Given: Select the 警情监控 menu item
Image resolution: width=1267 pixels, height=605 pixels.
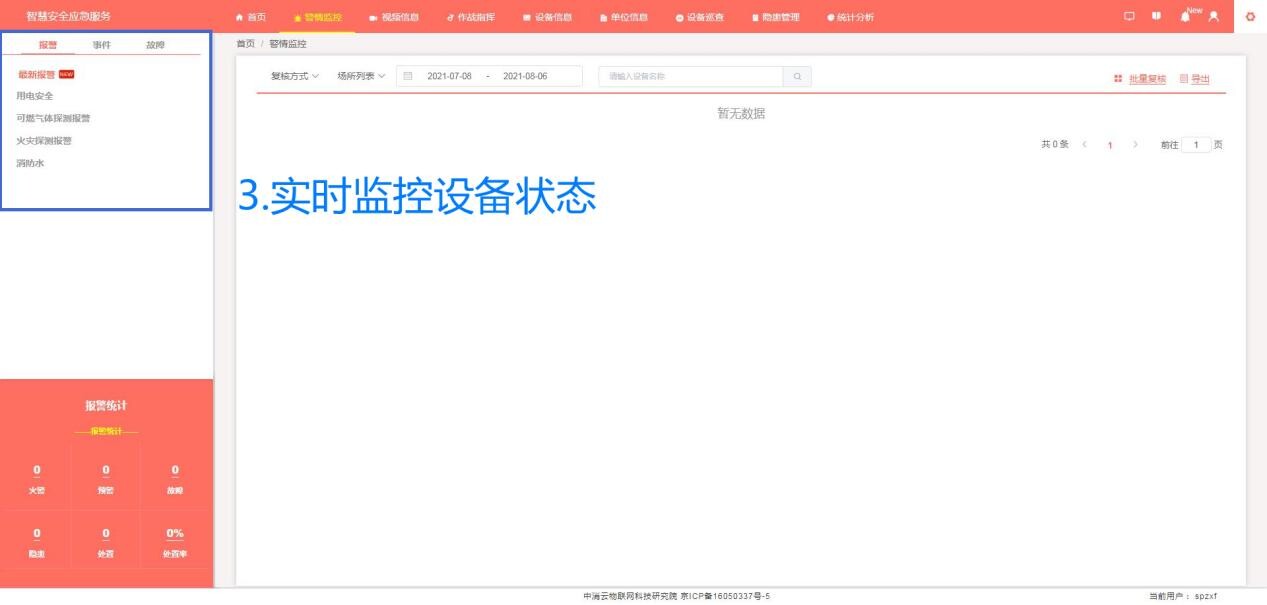Looking at the screenshot, I should click(317, 17).
